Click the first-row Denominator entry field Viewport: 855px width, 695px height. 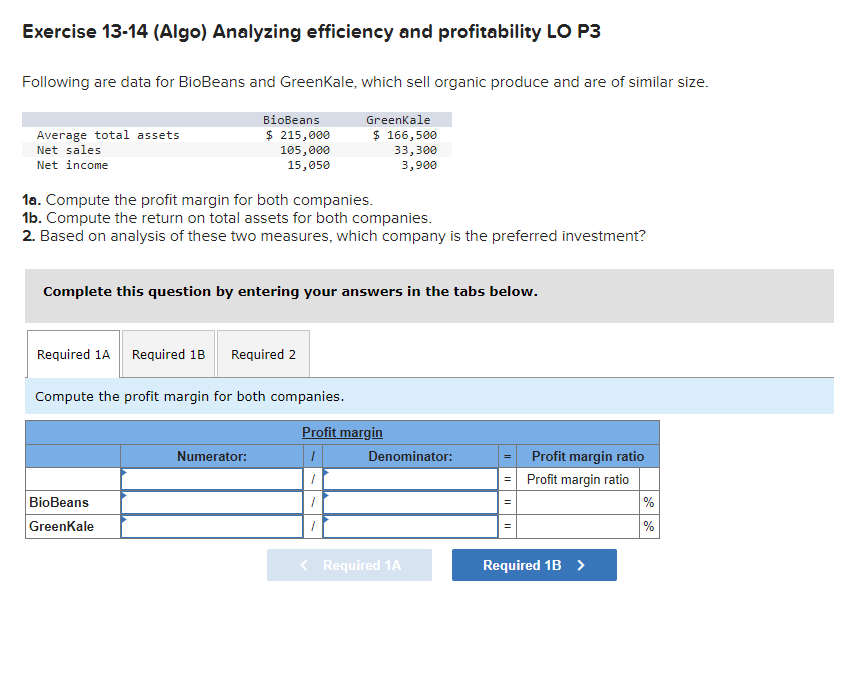410,478
